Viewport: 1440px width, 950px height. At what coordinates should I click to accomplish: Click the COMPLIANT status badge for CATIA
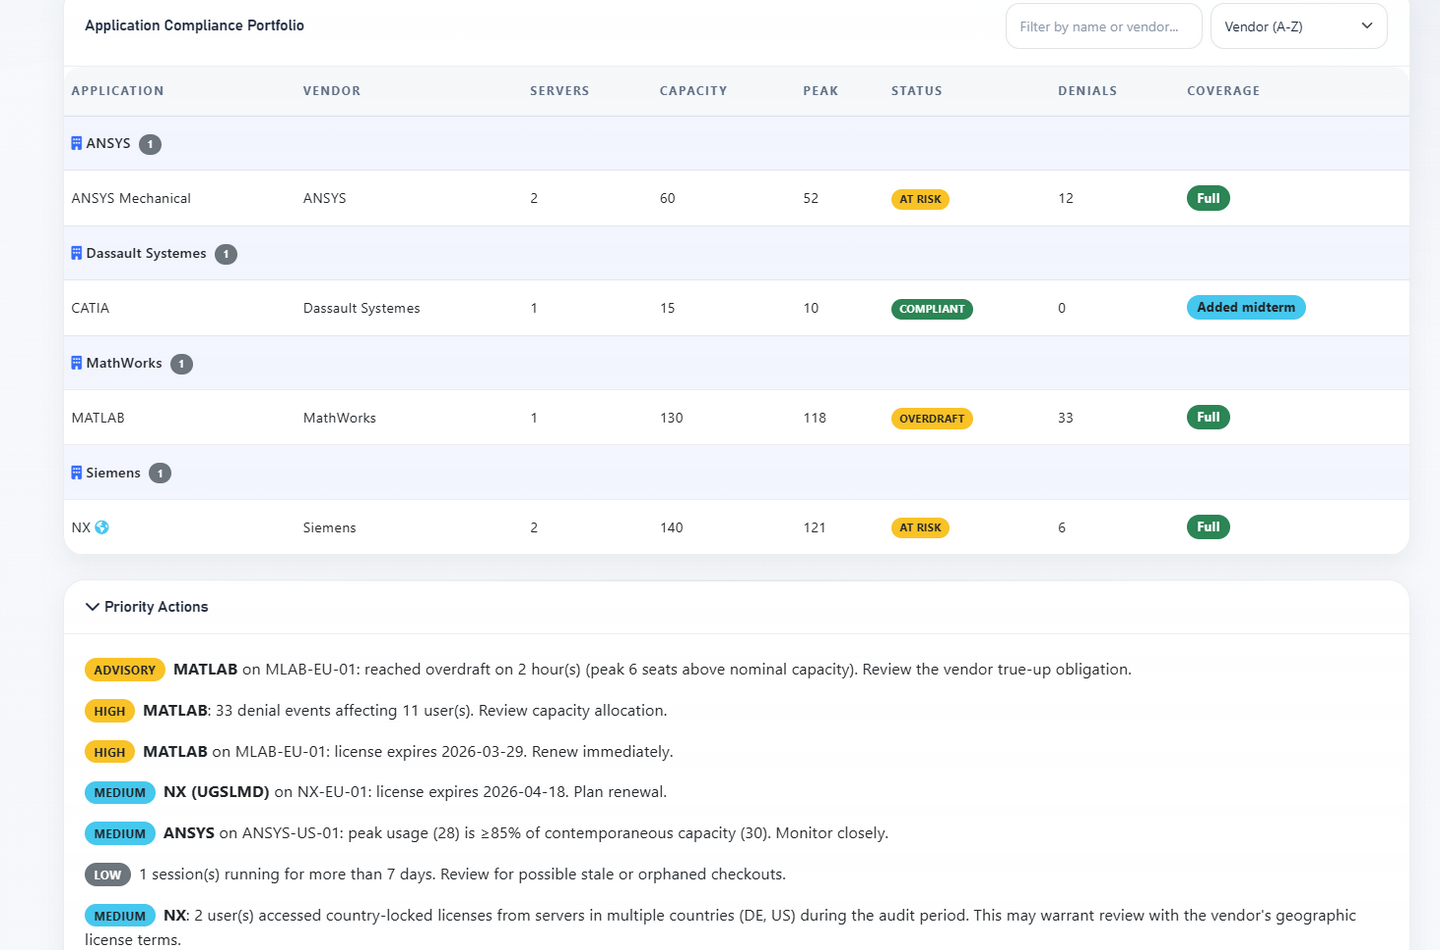[x=932, y=309]
